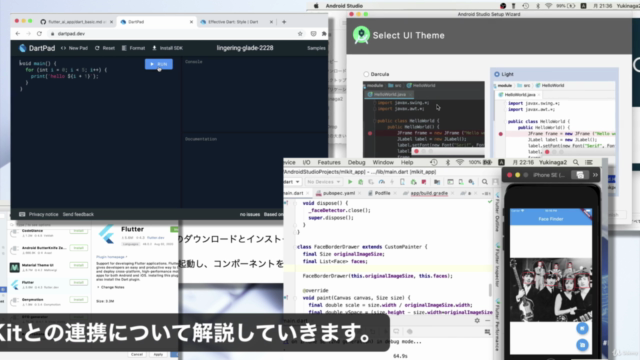Screen dimensions: 640x360
Task: Open the Debug menu
Action: click(x=356, y=162)
